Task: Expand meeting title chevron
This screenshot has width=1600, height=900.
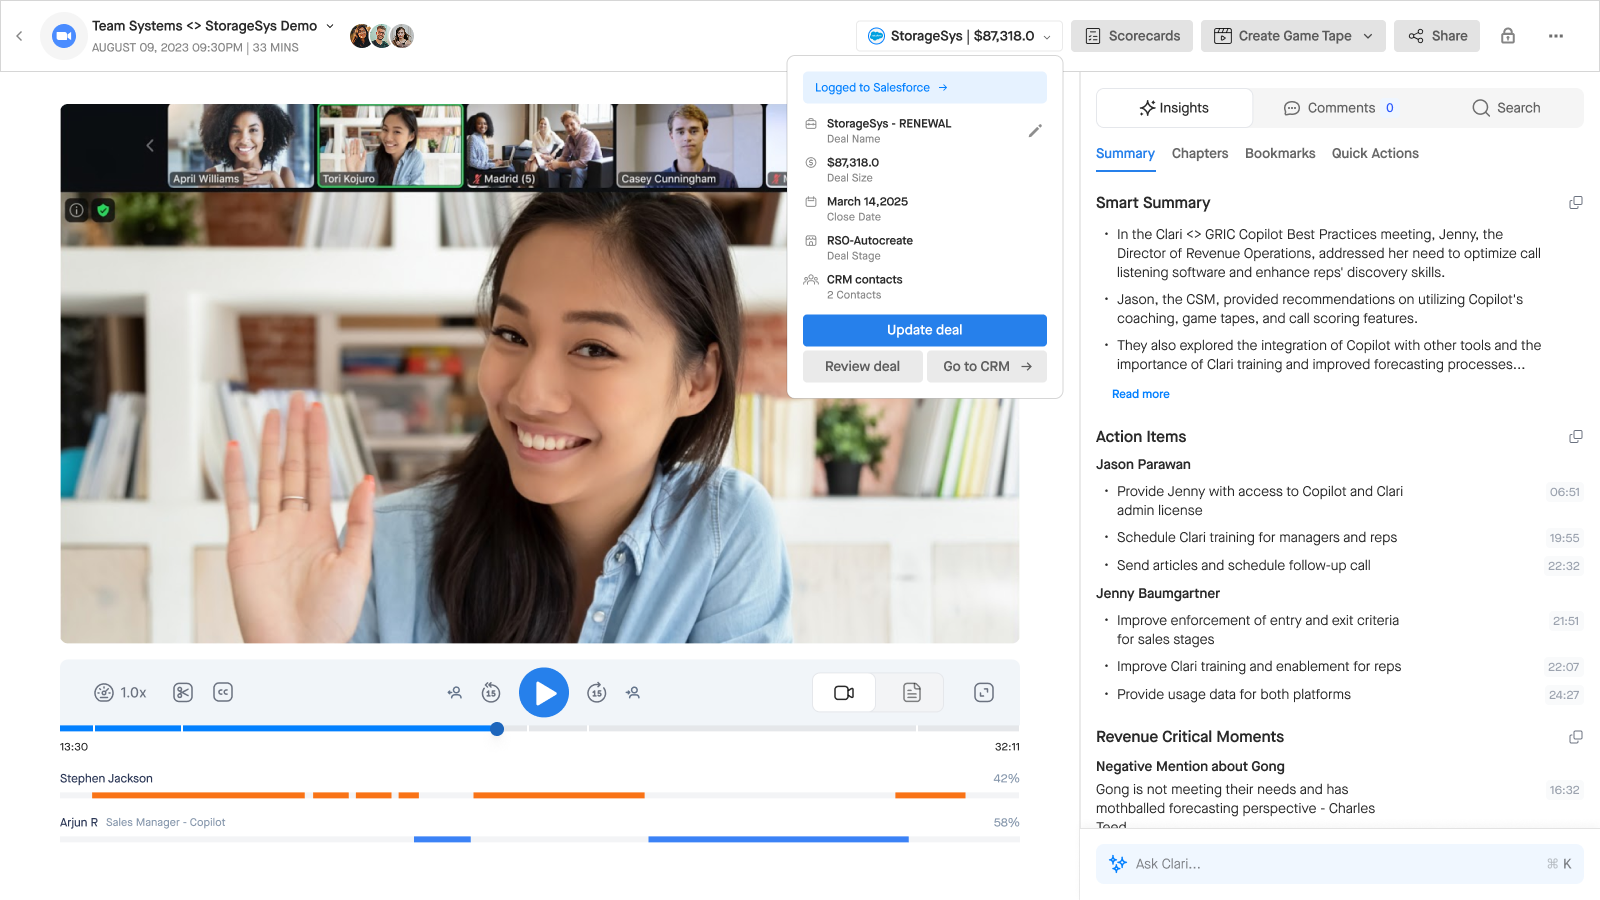Action: (330, 26)
